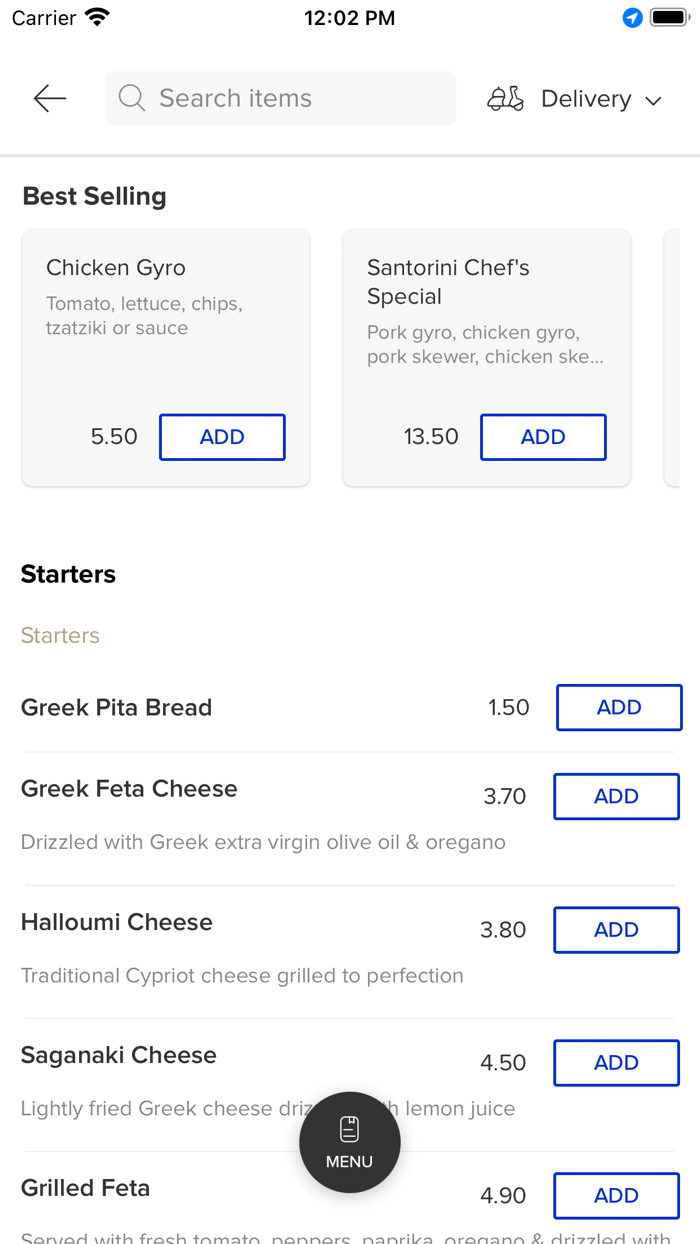
Task: Add Halloumi Cheese to the cart
Action: tap(616, 930)
